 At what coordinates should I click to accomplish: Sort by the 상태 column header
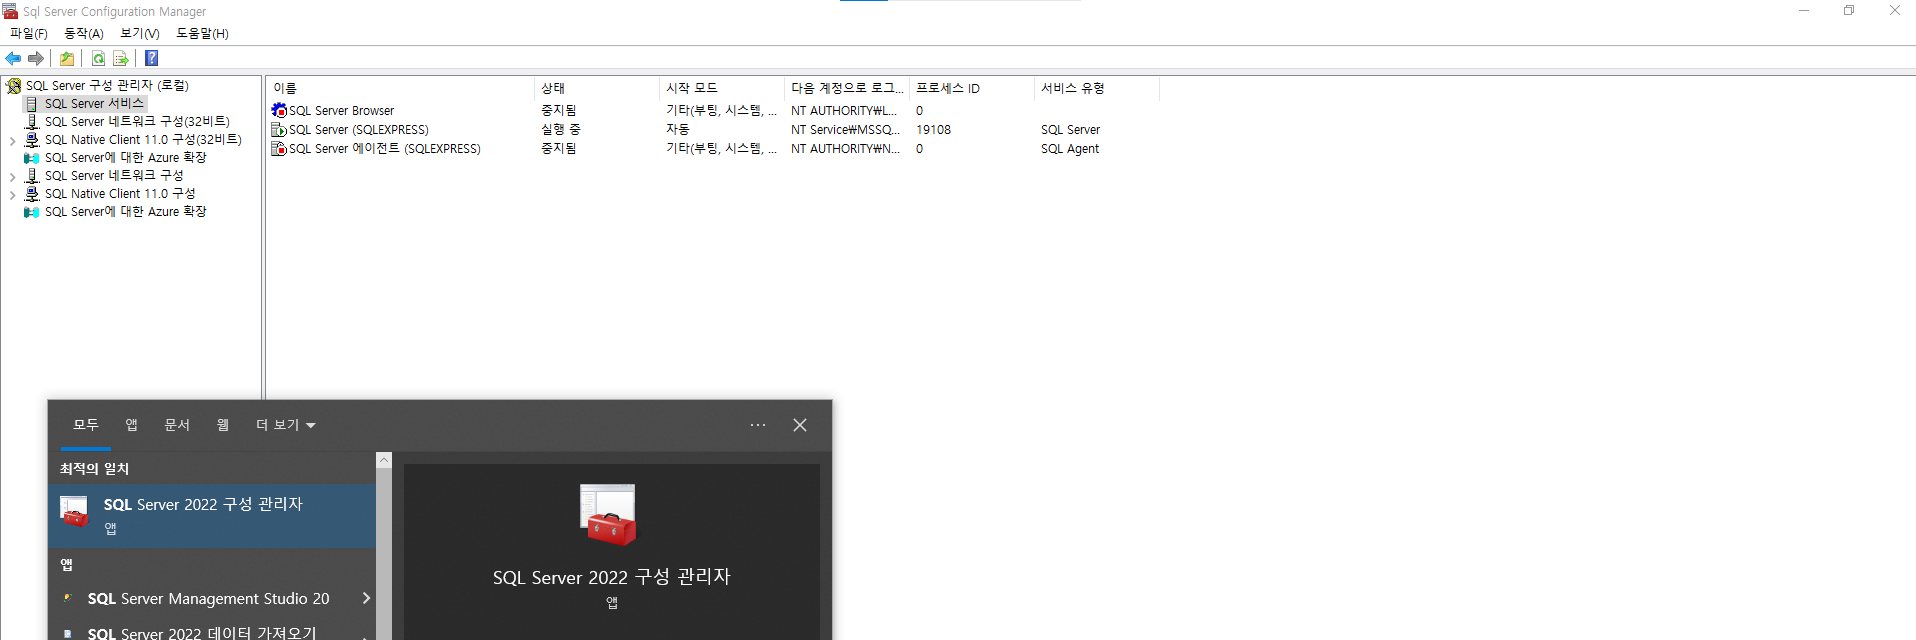tap(597, 88)
